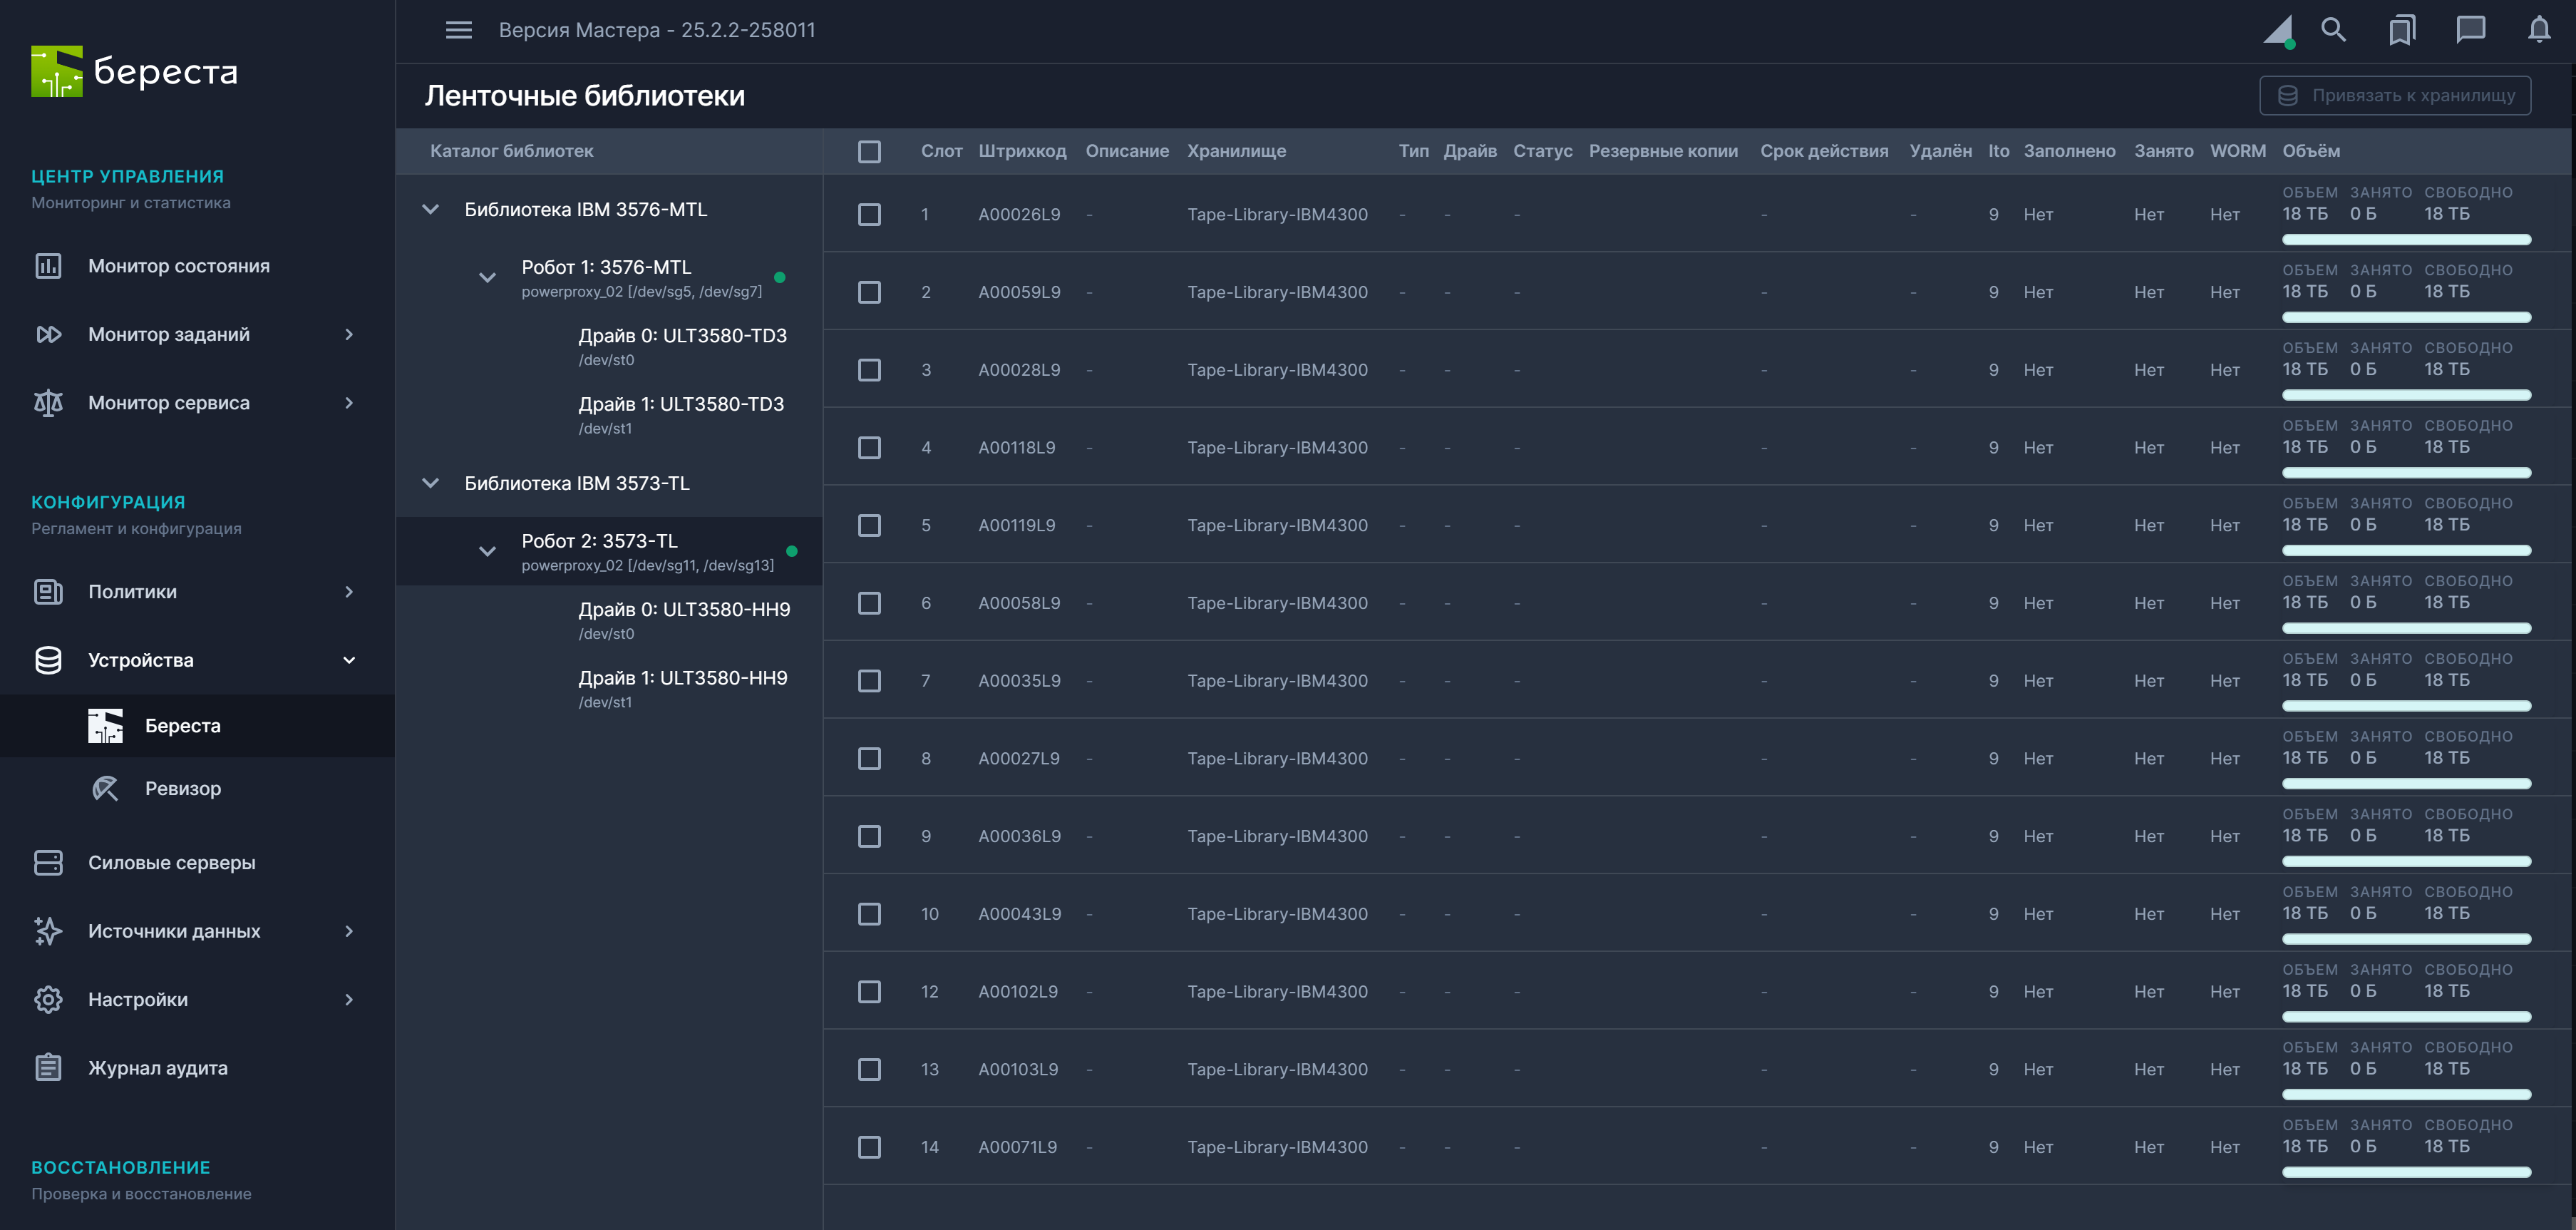Open the search magnifier icon

[x=2332, y=30]
